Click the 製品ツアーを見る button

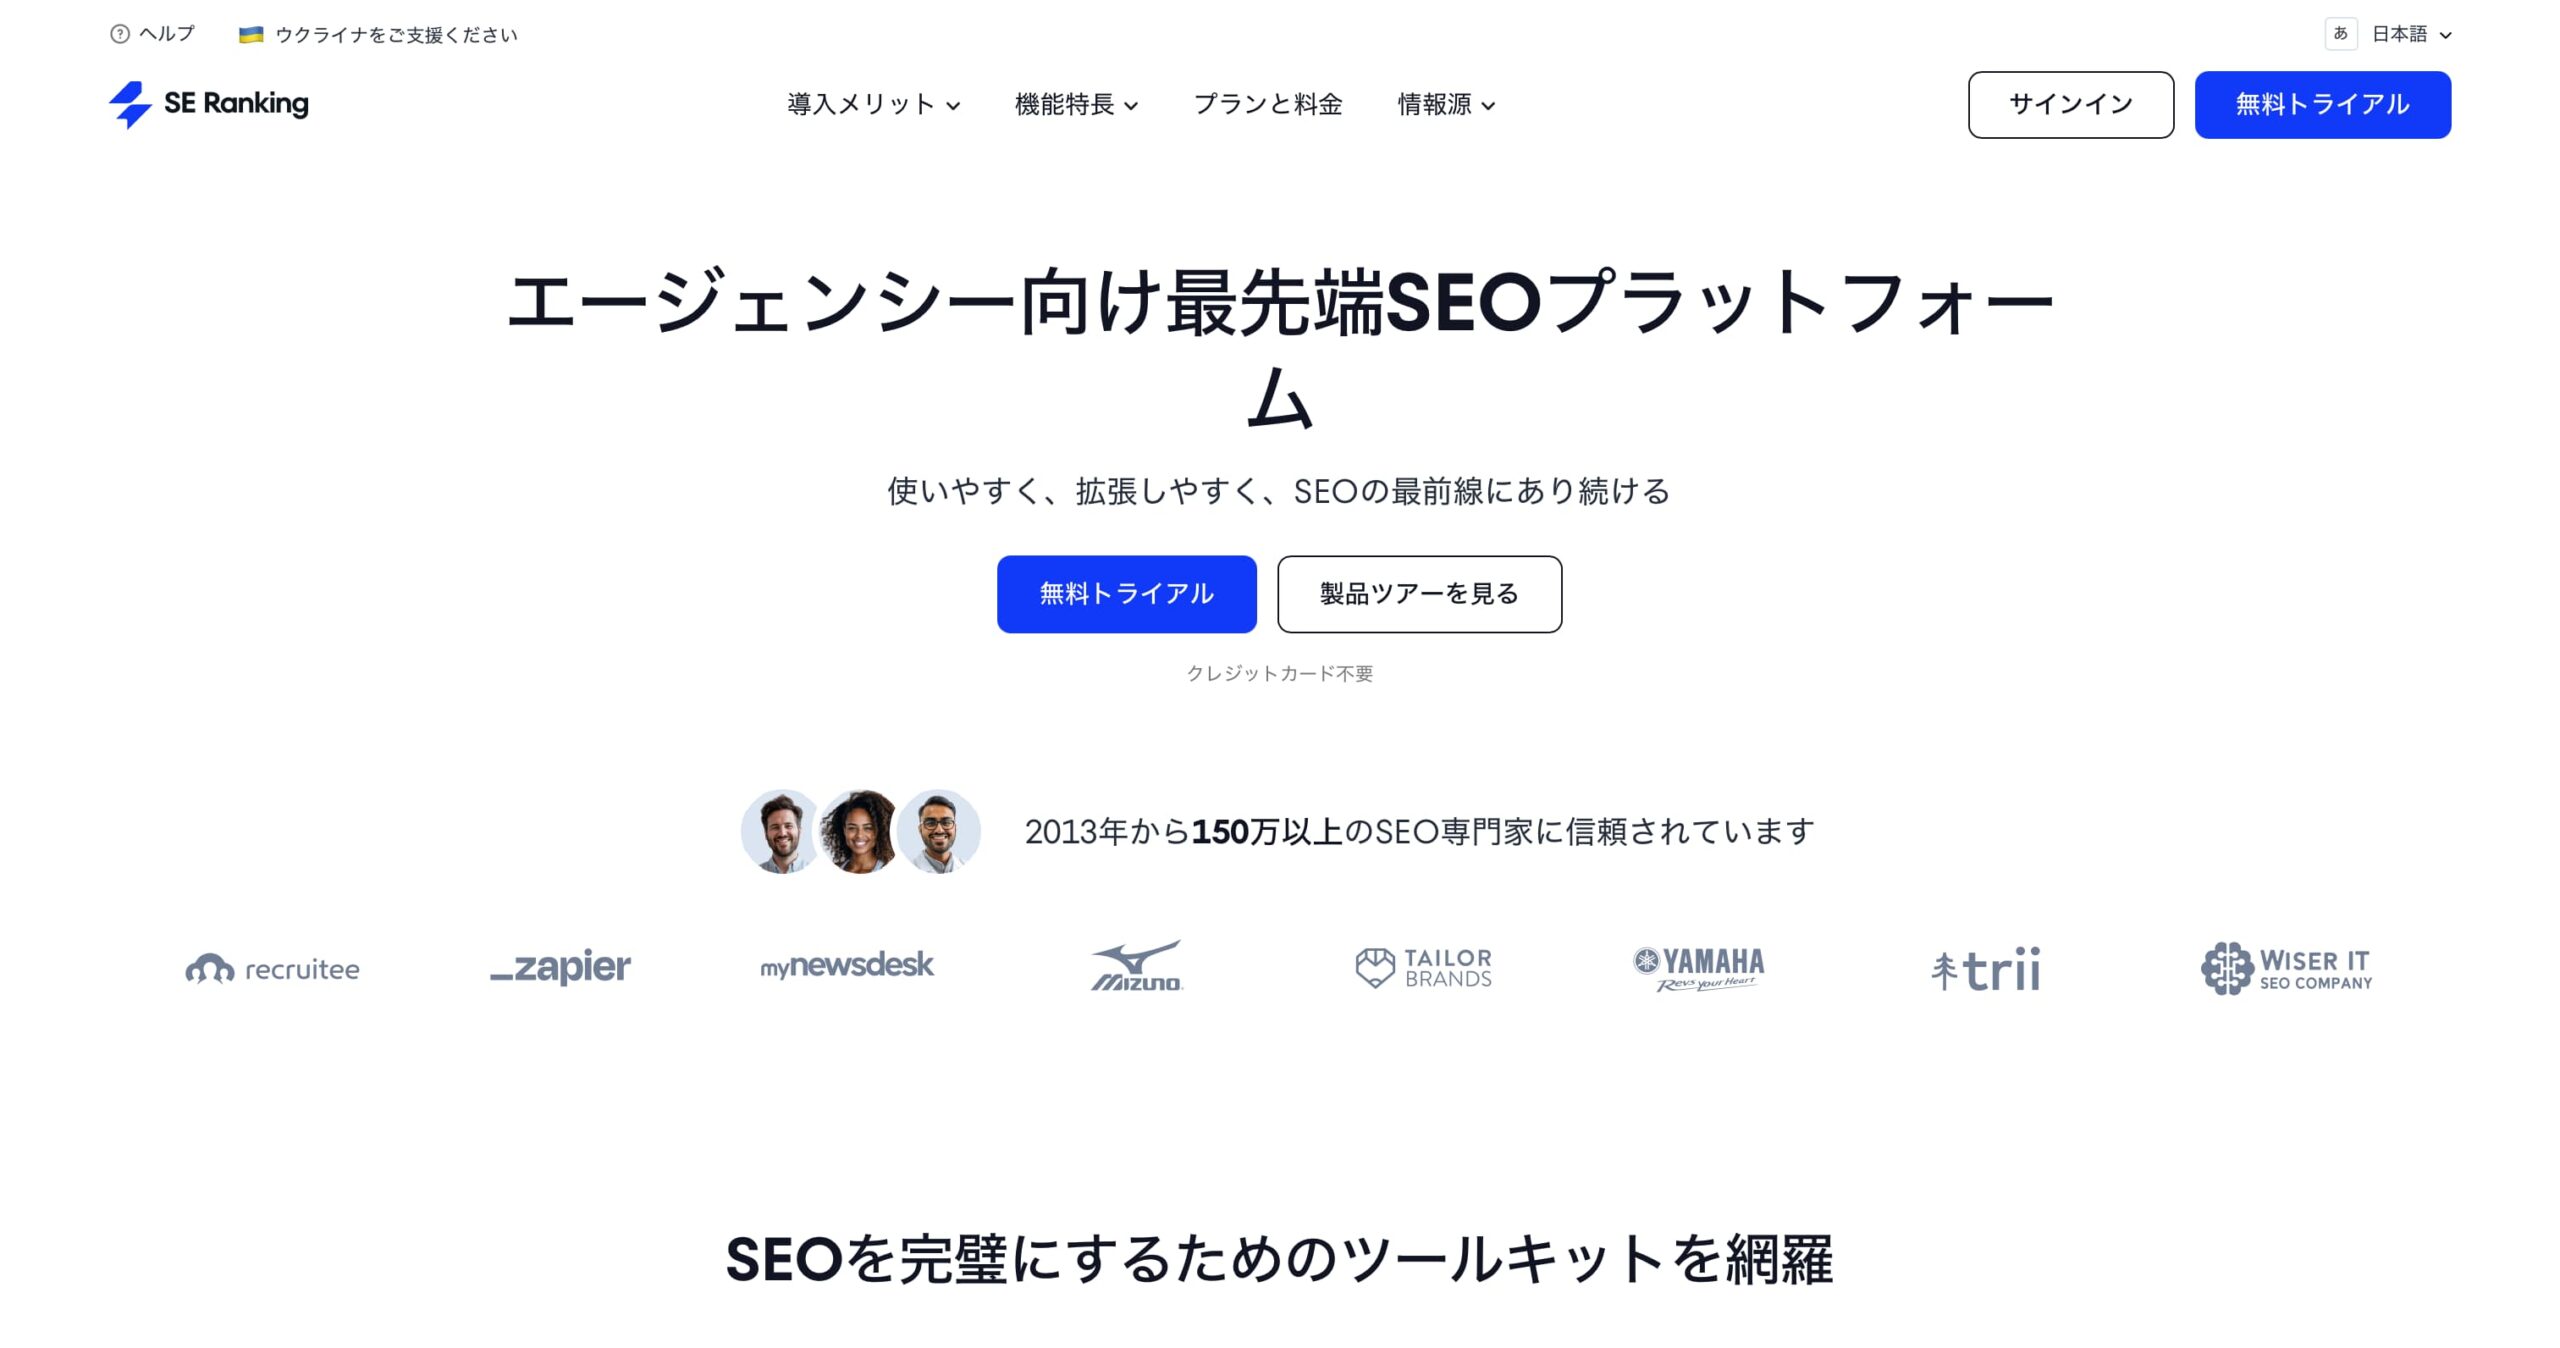(x=1419, y=594)
